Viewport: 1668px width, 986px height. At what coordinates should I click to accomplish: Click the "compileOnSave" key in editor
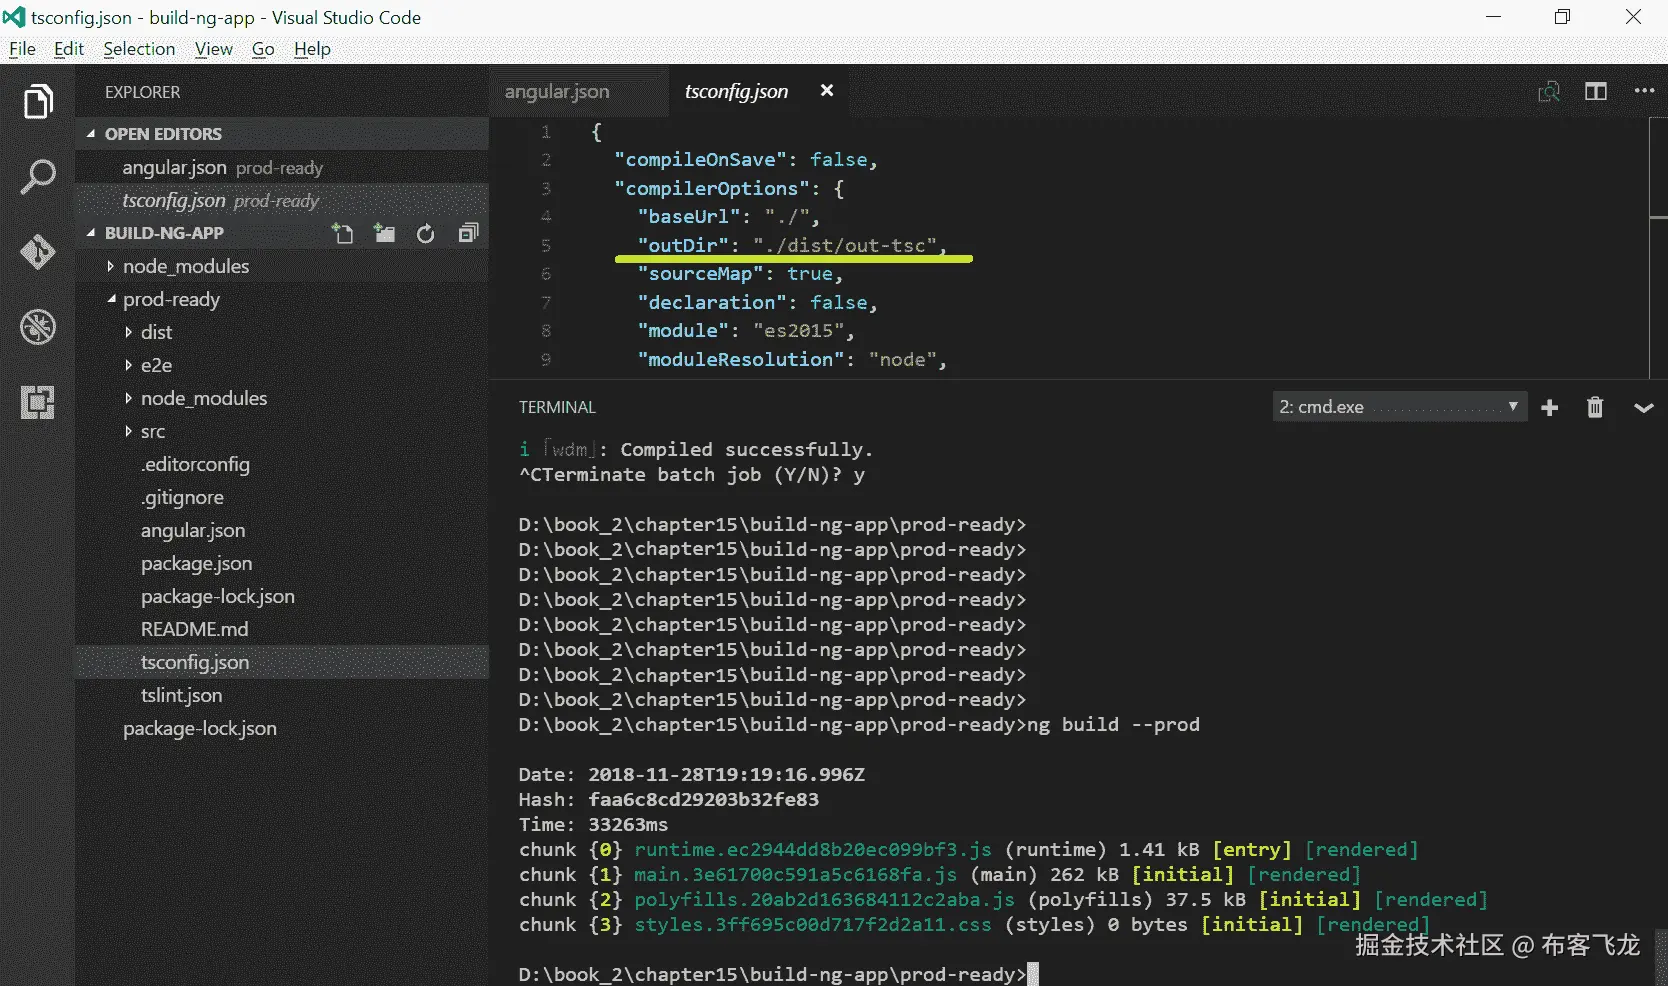[701, 160]
